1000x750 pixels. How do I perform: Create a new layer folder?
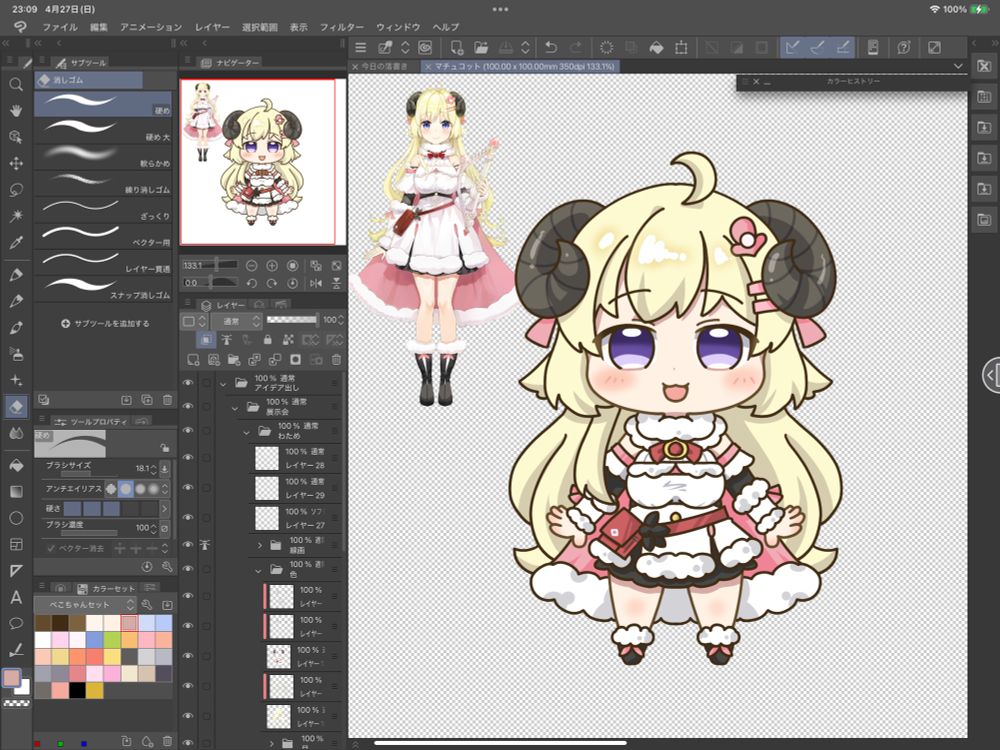pyautogui.click(x=234, y=360)
